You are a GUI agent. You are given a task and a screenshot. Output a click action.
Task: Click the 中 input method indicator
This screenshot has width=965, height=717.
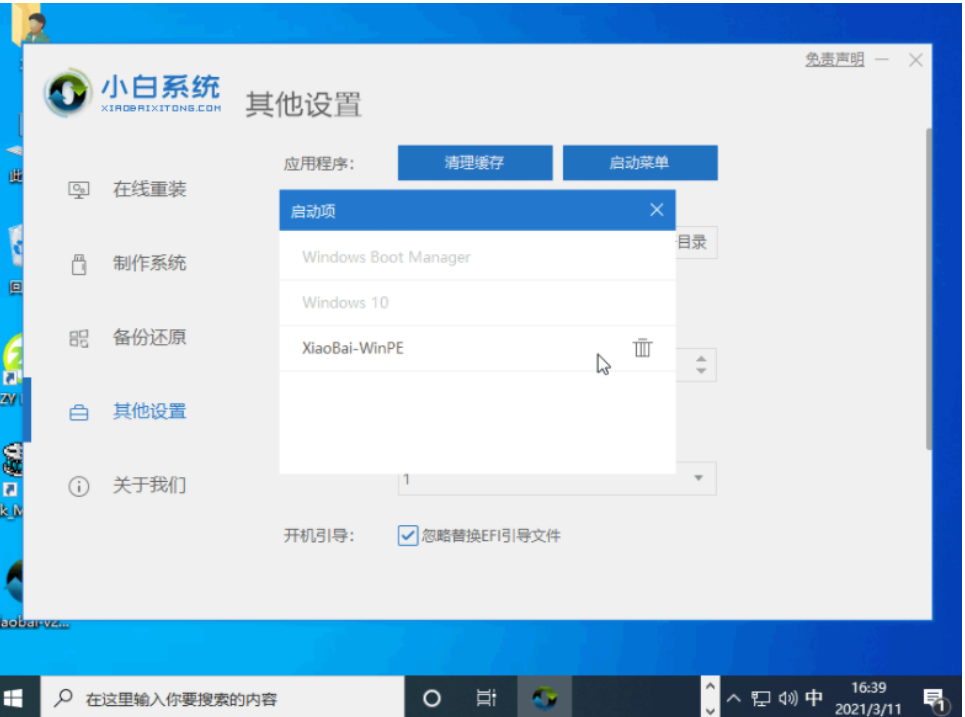coord(815,696)
